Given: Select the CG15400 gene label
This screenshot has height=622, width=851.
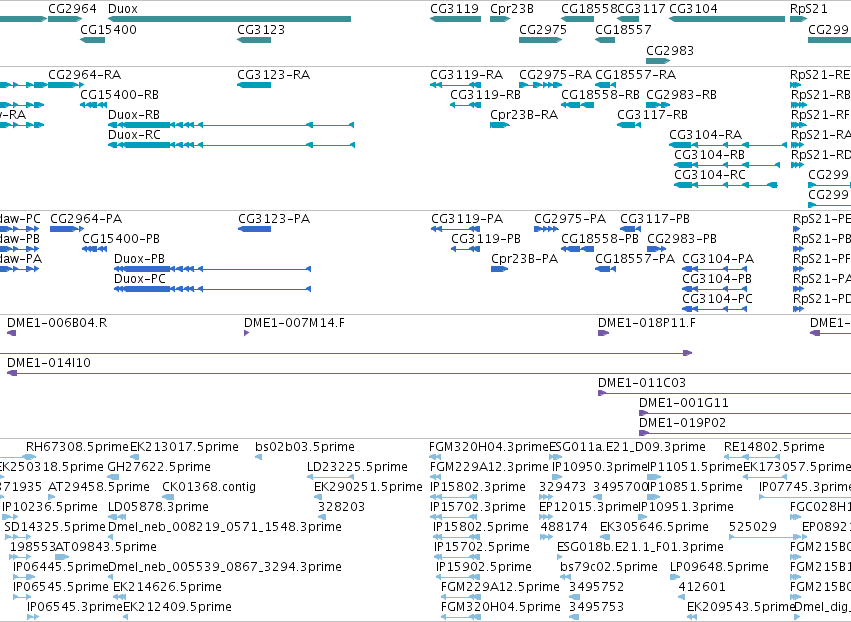Looking at the screenshot, I should pyautogui.click(x=109, y=29).
